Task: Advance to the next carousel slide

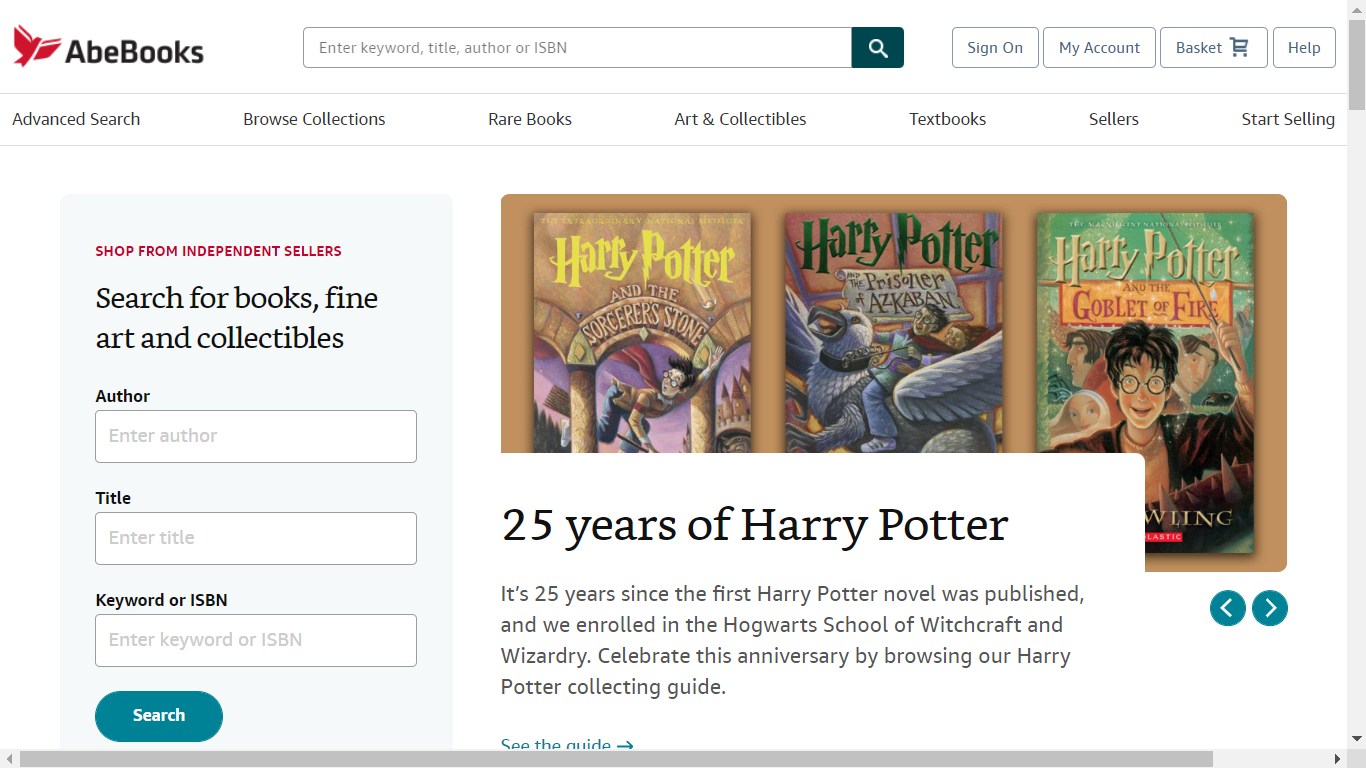Action: pyautogui.click(x=1269, y=608)
